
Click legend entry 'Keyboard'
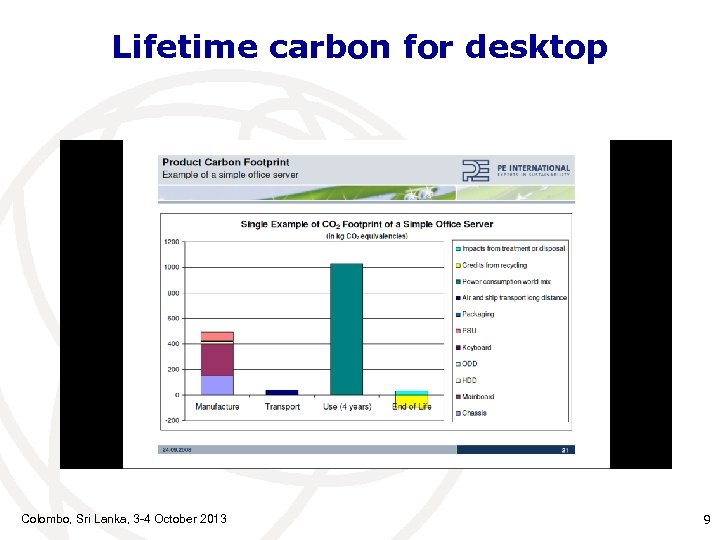473,348
